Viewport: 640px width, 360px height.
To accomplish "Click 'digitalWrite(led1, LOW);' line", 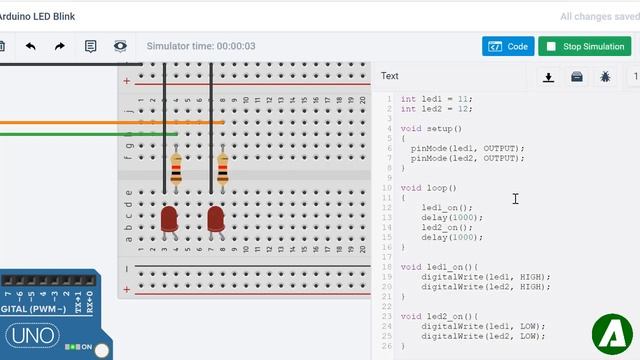I will tap(483, 326).
